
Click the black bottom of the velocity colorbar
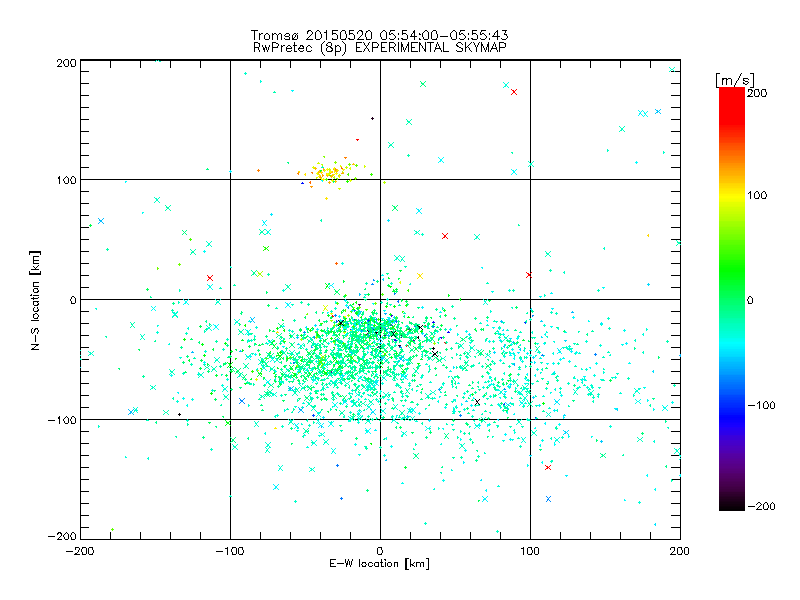732,503
